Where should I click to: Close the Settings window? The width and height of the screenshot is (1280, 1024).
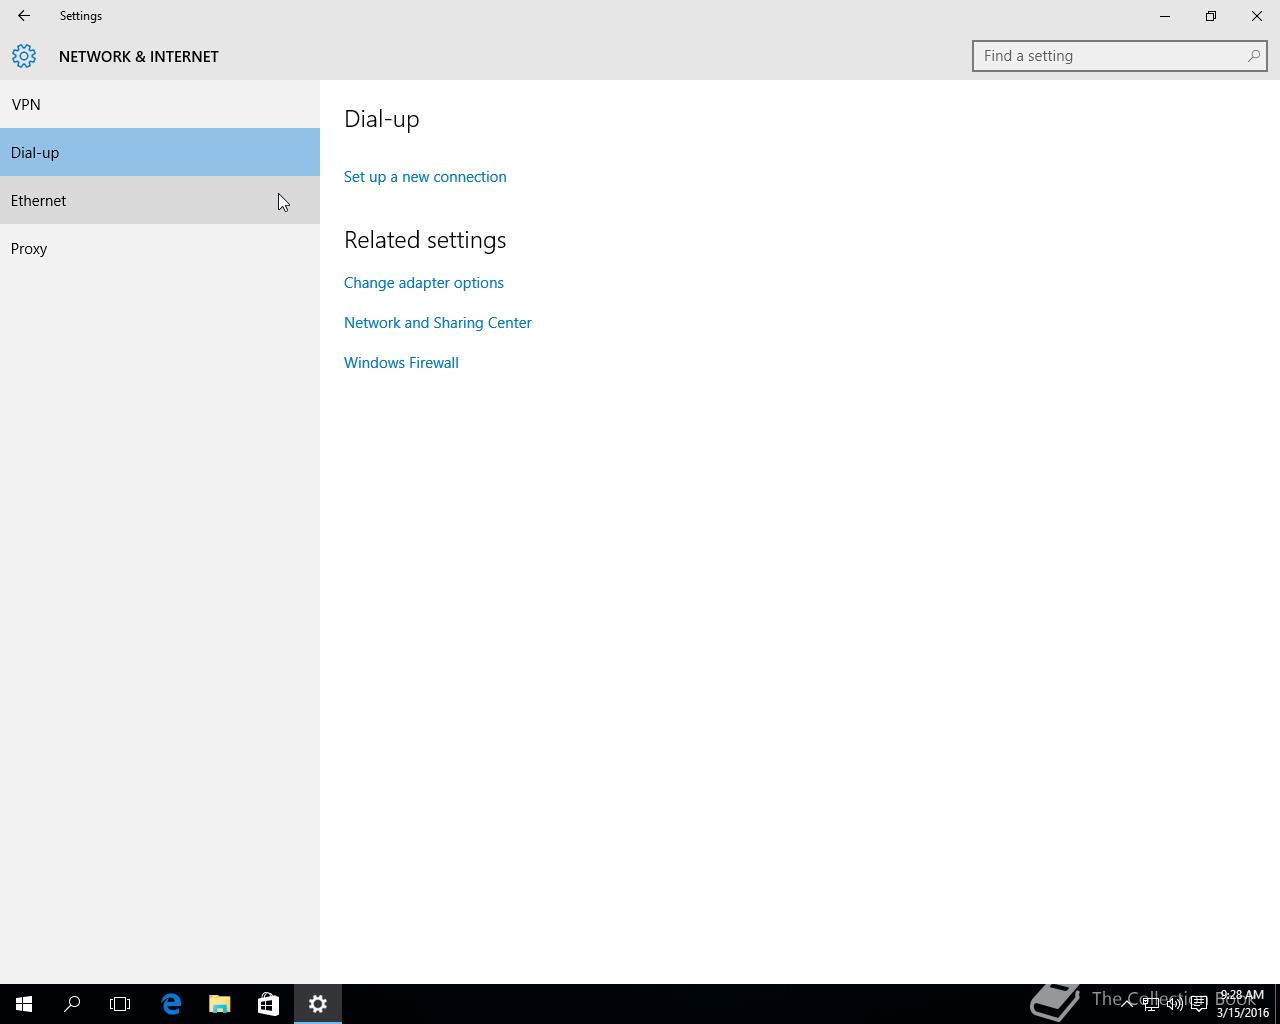pyautogui.click(x=1257, y=16)
